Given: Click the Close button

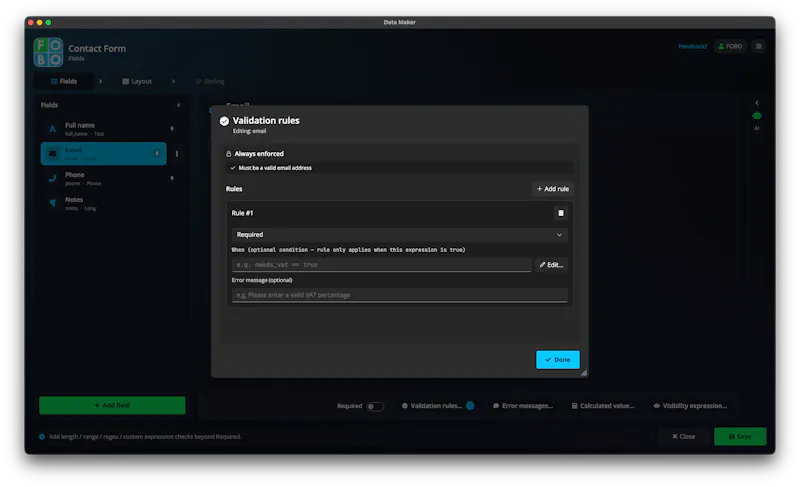Looking at the screenshot, I should pos(684,437).
